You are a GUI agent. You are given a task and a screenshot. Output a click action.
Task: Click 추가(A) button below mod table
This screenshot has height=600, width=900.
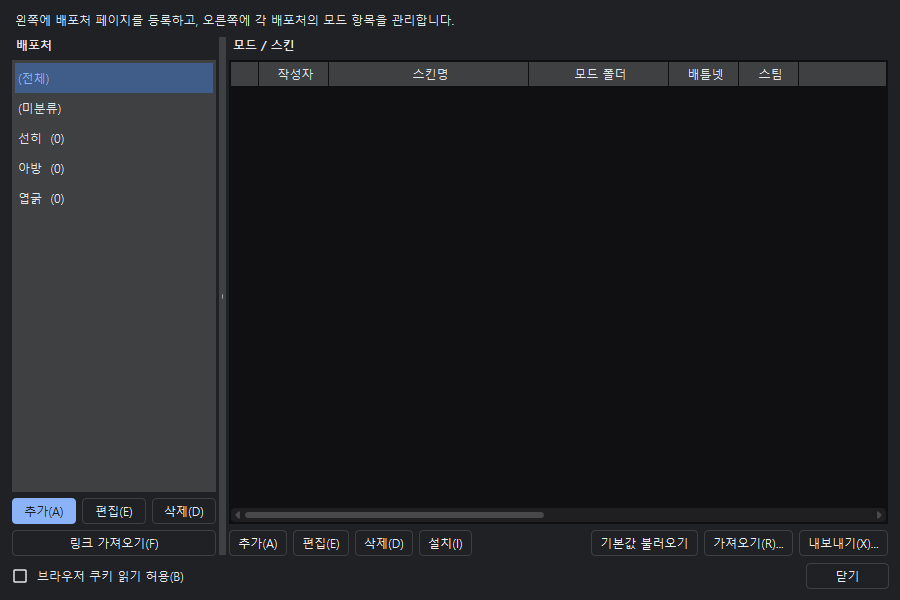coord(258,543)
